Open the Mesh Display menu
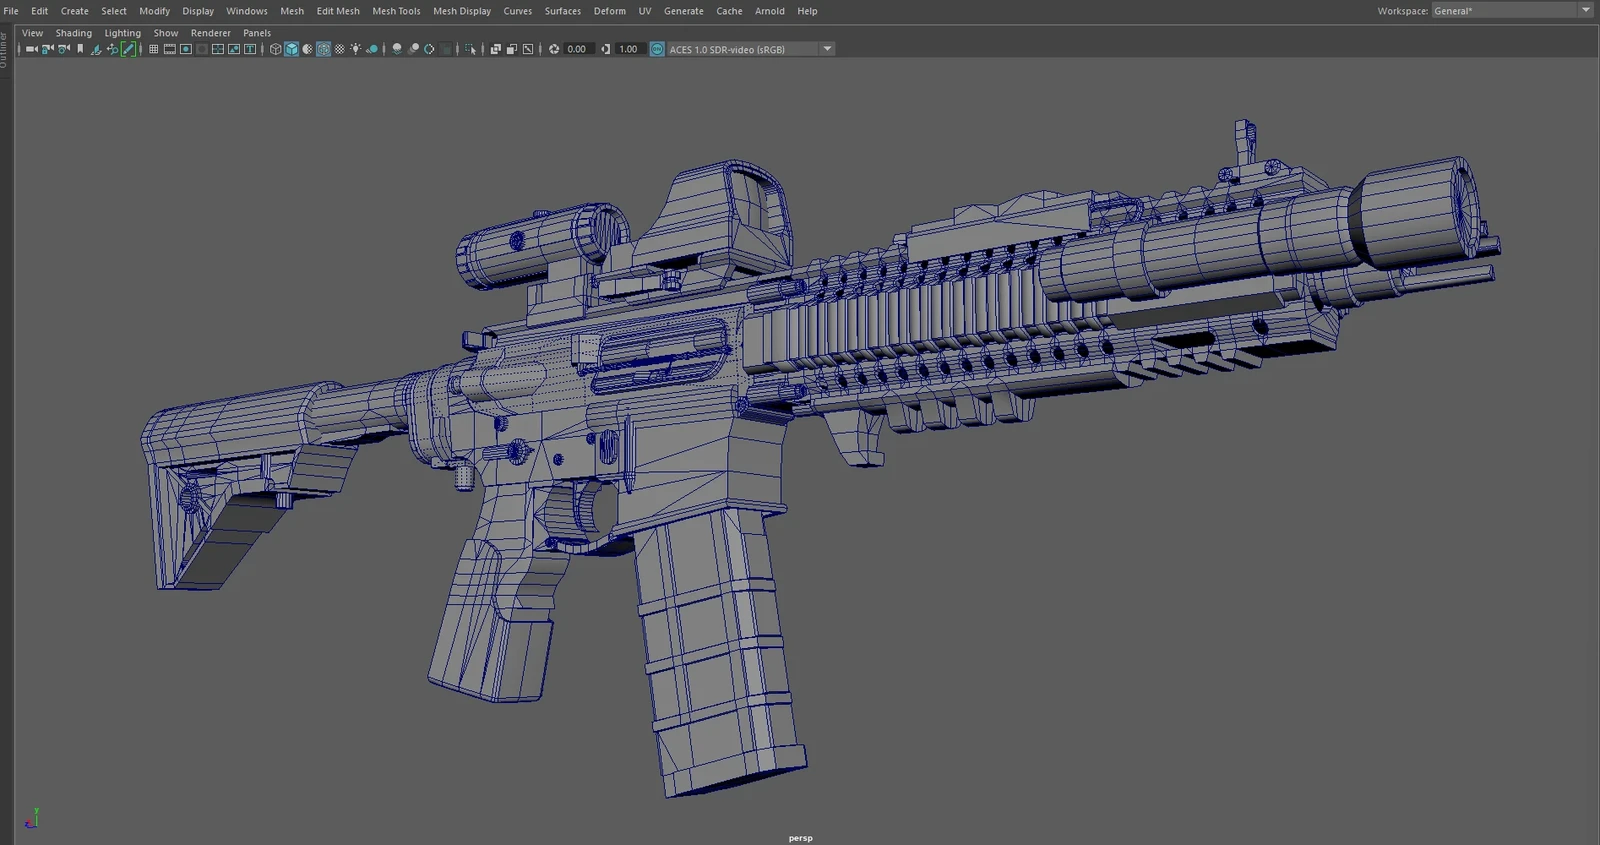Viewport: 1600px width, 845px height. click(462, 11)
